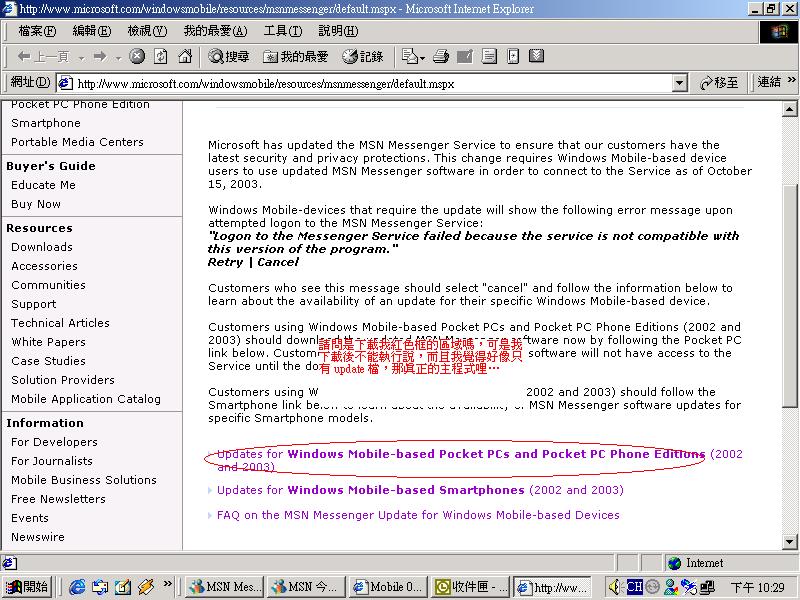
Task: Print the page with the printer icon
Action: point(441,56)
